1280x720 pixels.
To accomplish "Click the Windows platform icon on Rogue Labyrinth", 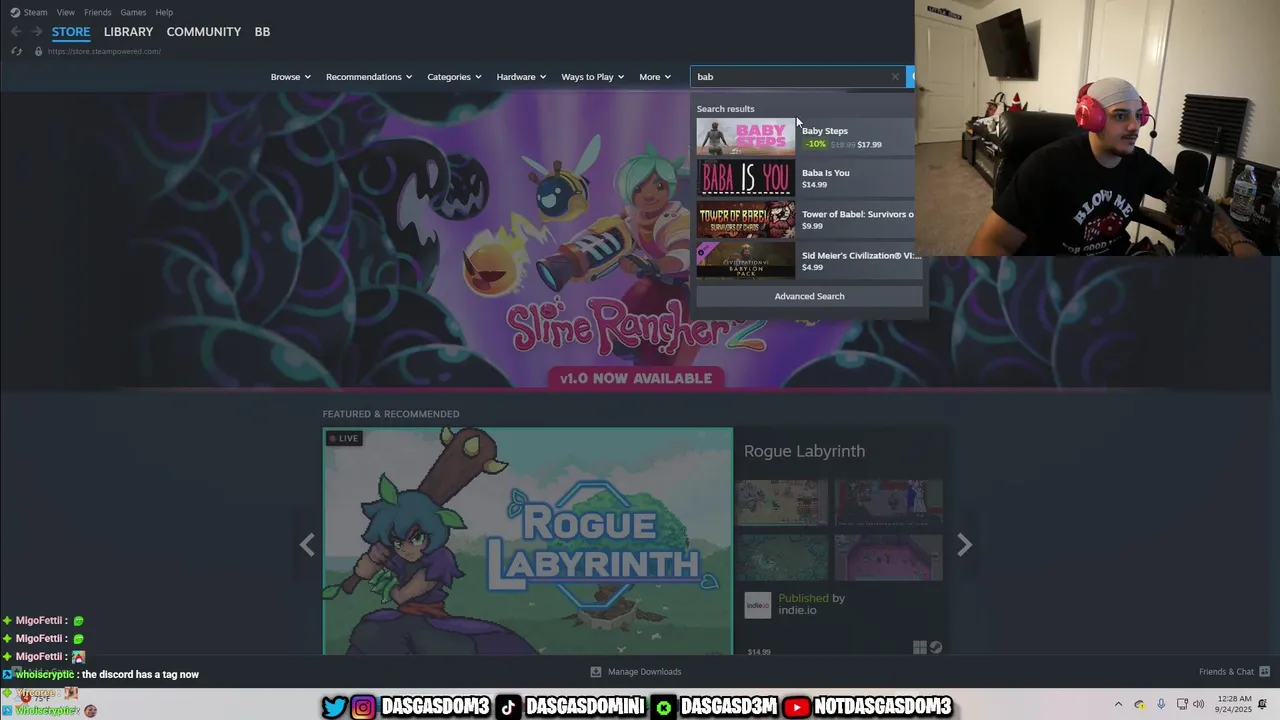I will coord(920,648).
